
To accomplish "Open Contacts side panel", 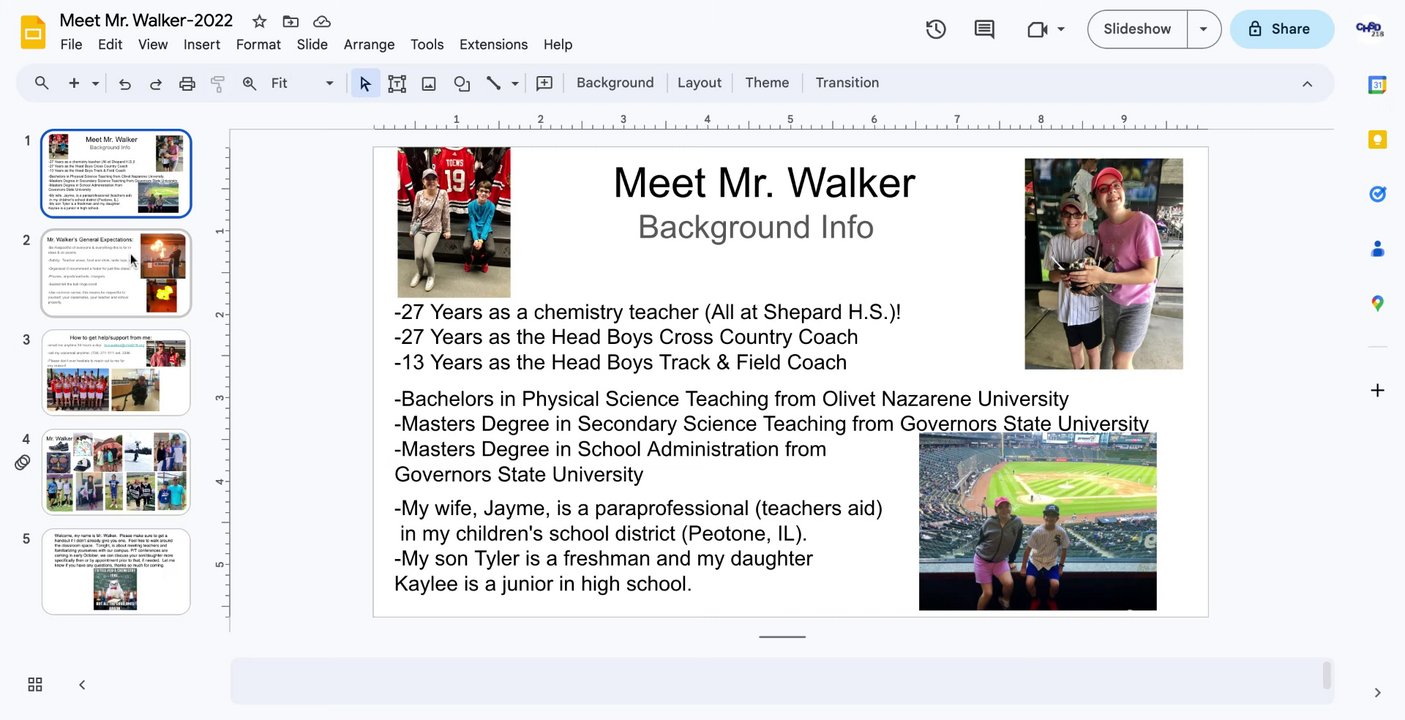I will pos(1377,248).
